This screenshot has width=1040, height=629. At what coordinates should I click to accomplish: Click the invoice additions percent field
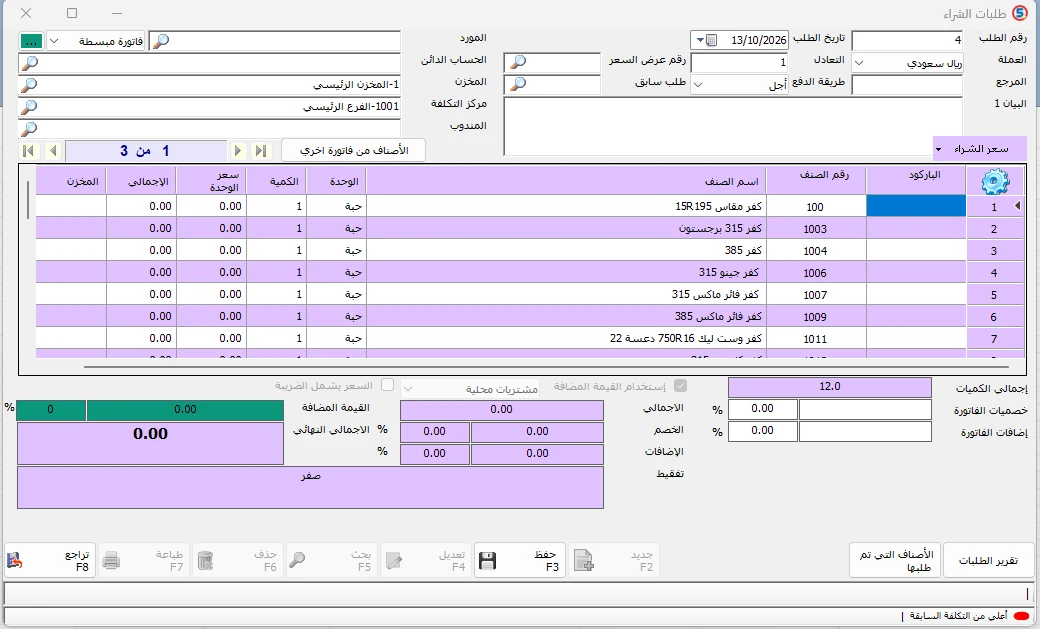click(x=762, y=431)
